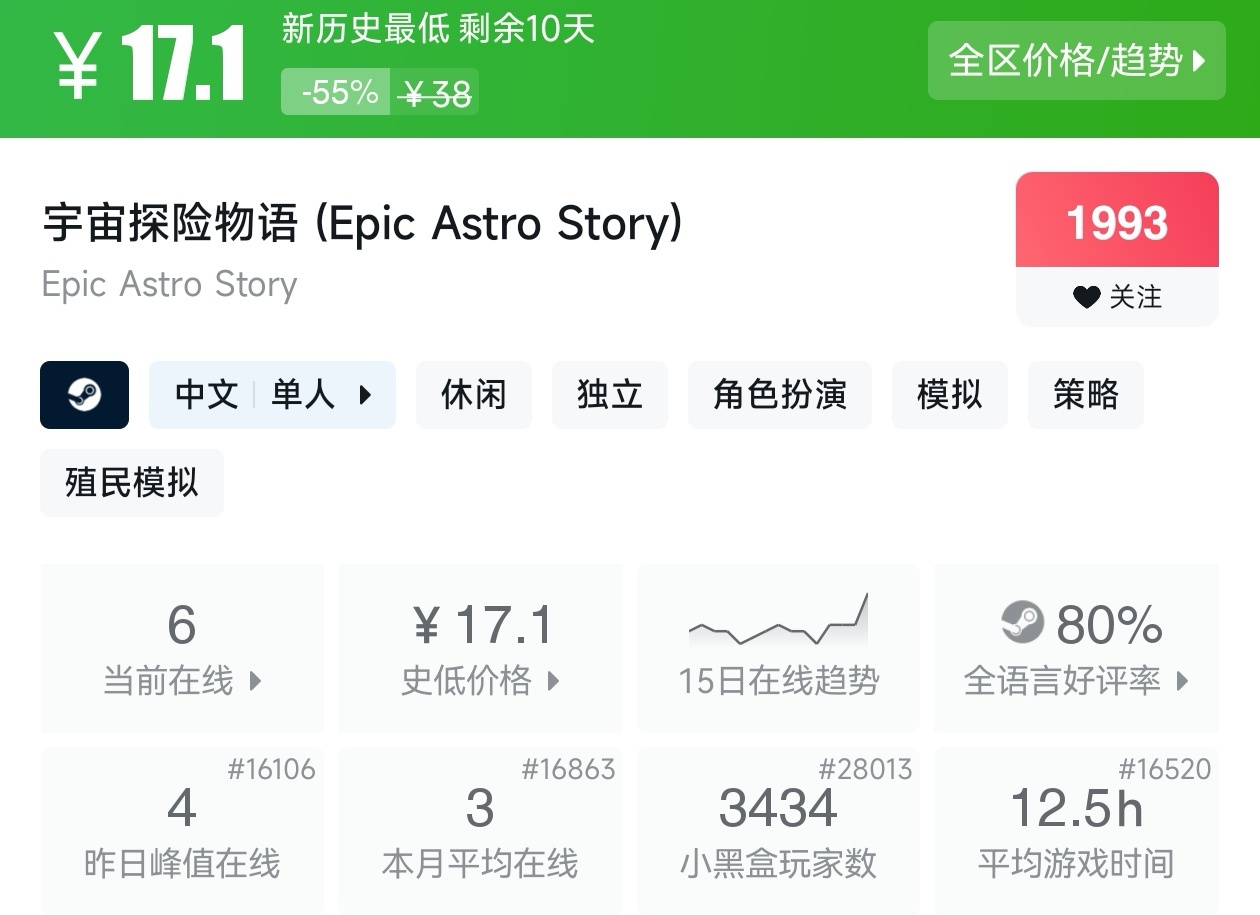Select the 独立 (Indie) tag
Screen dimensions: 1260x915
[609, 395]
